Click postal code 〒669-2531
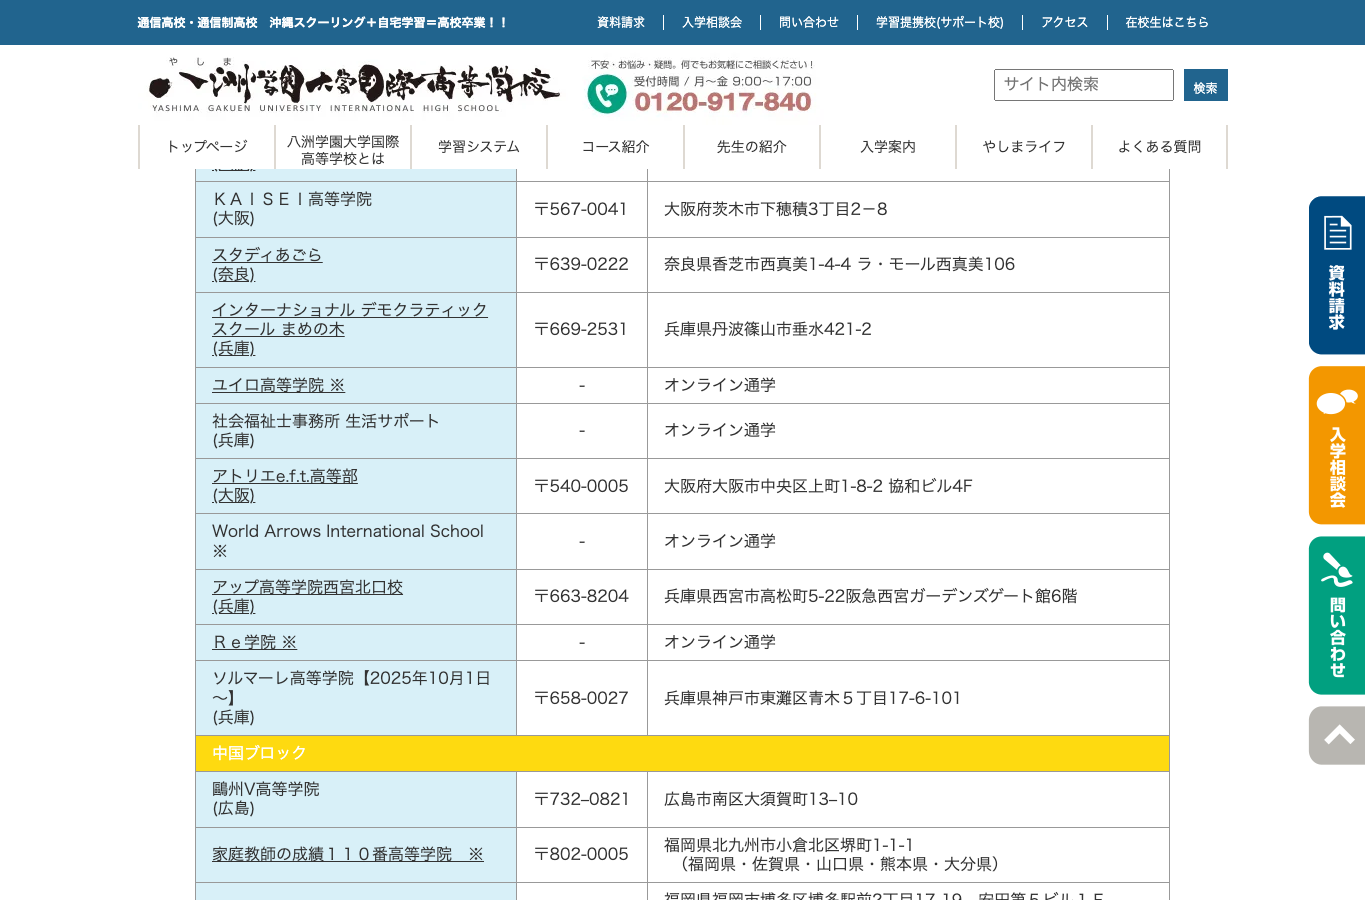The width and height of the screenshot is (1365, 900). click(x=581, y=329)
